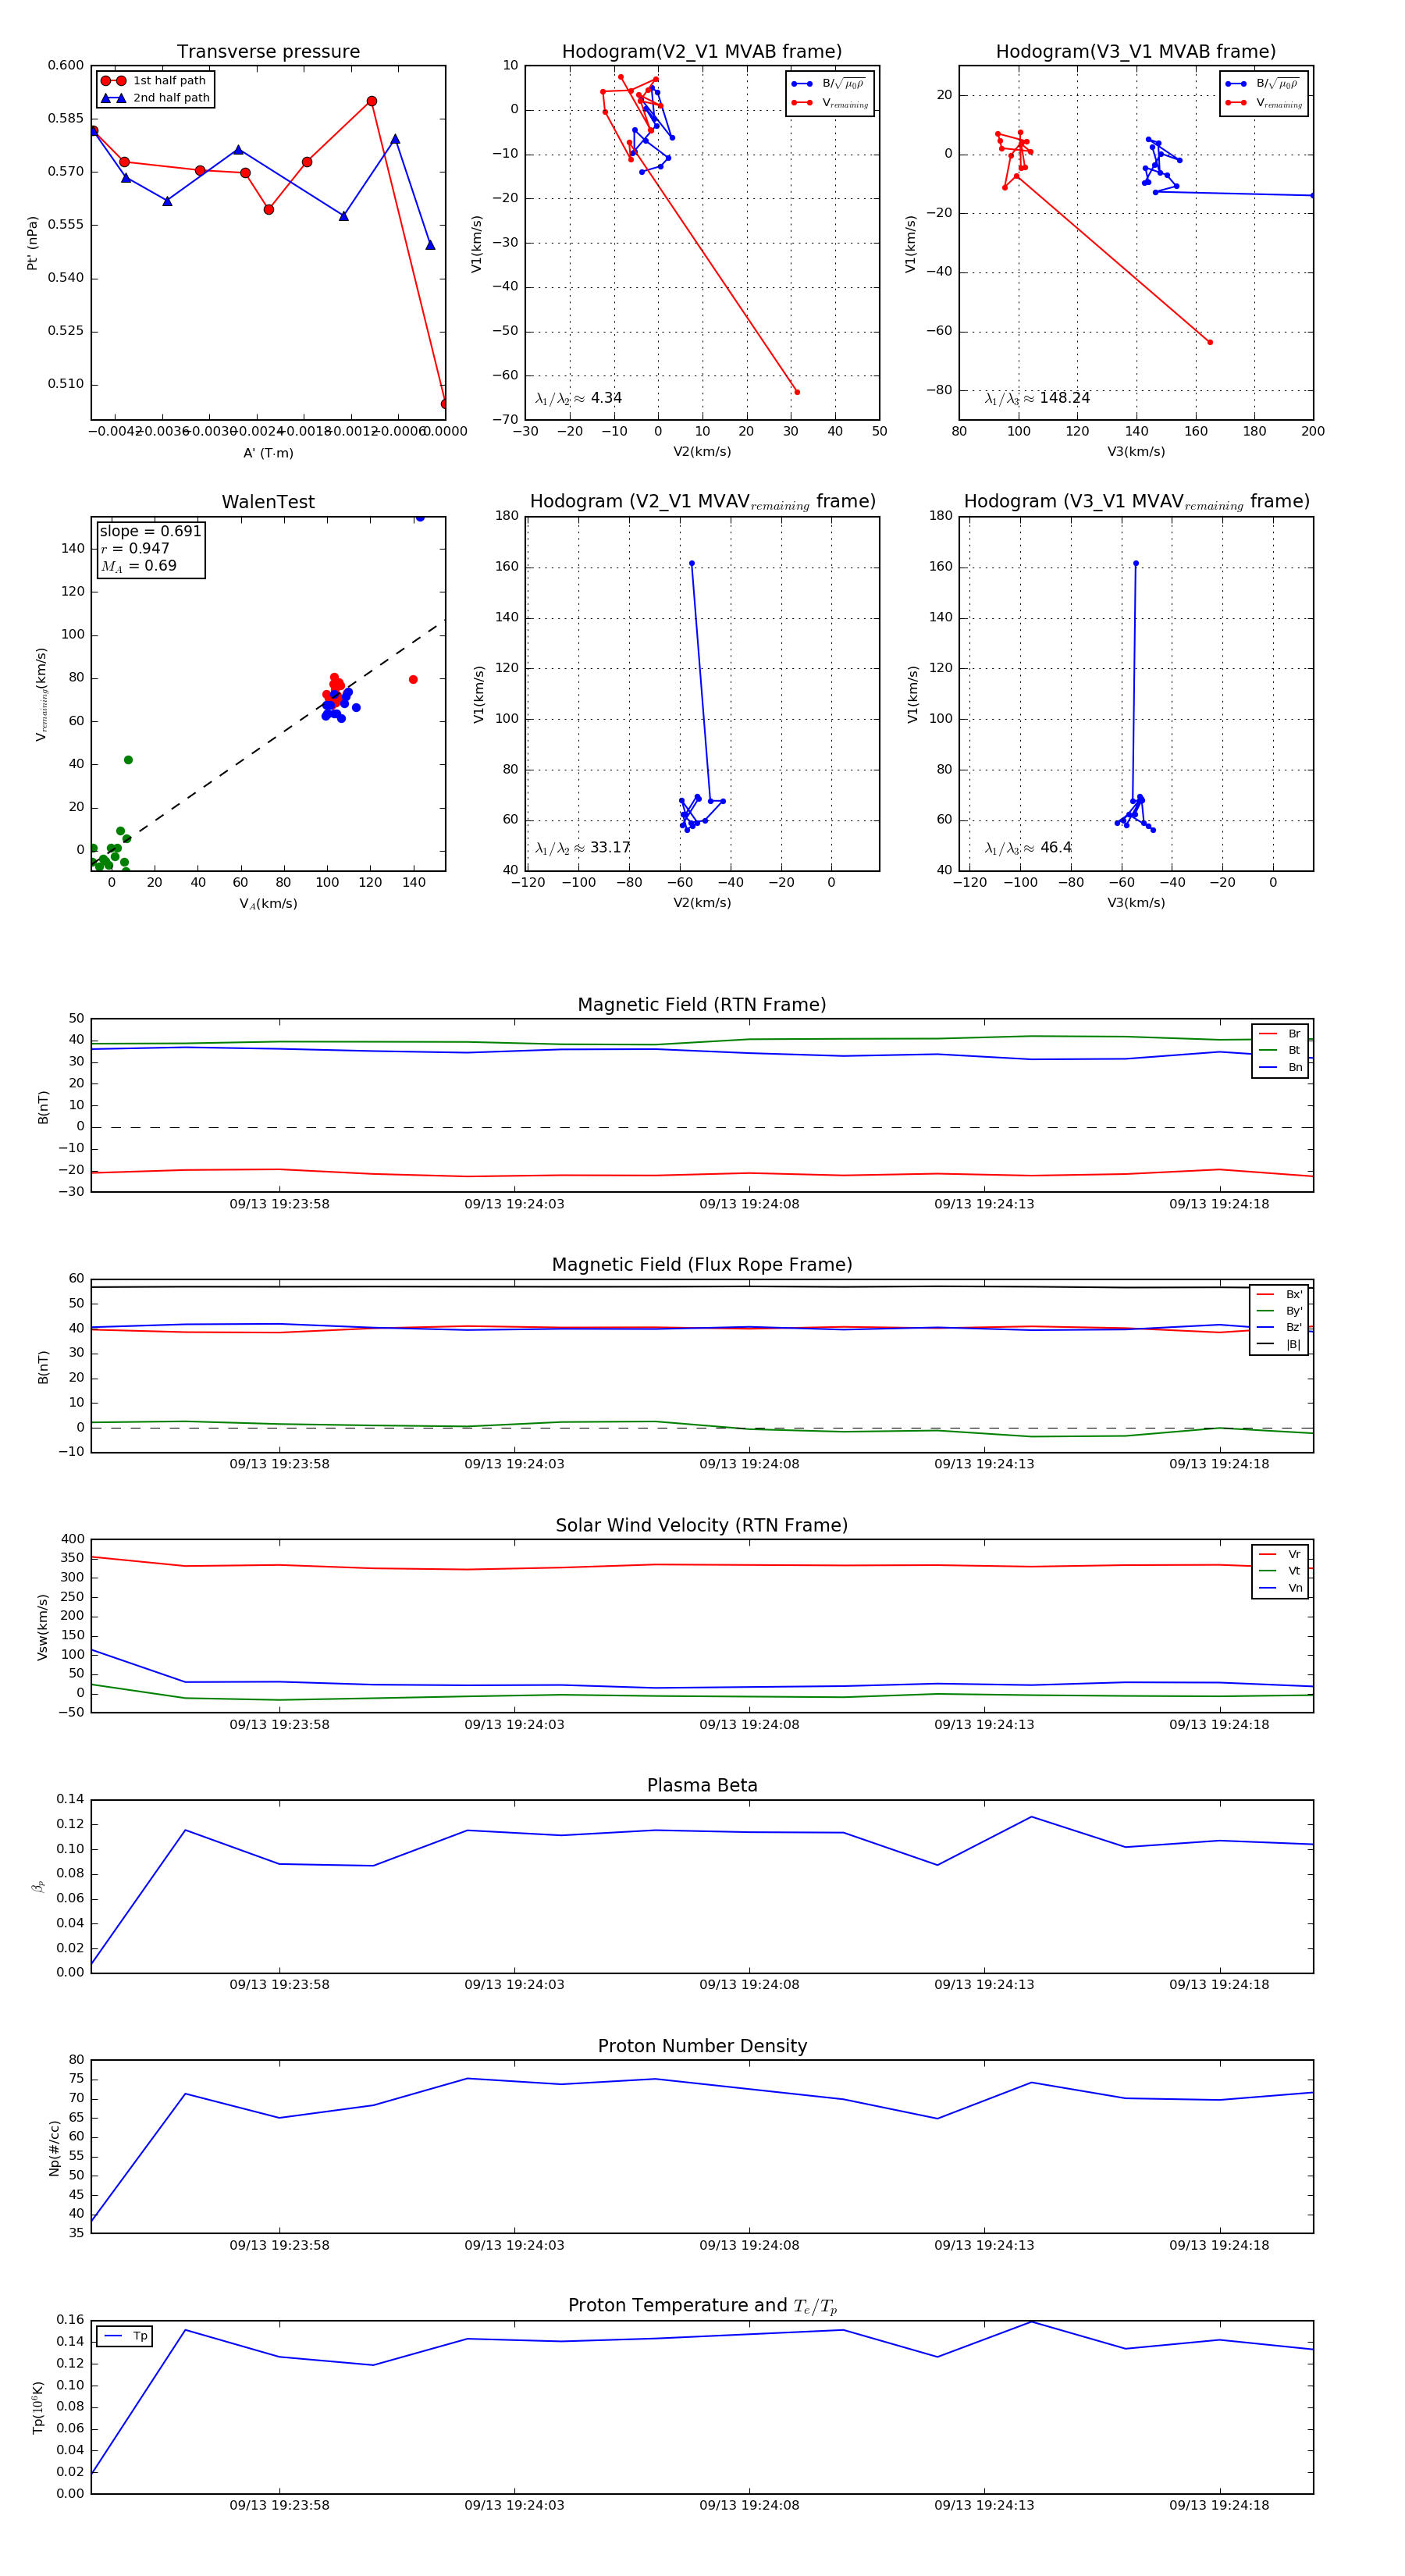This screenshot has width=1405, height=2576.
Task: Select the "Bz'" legend entry
Action: 1279,1328
